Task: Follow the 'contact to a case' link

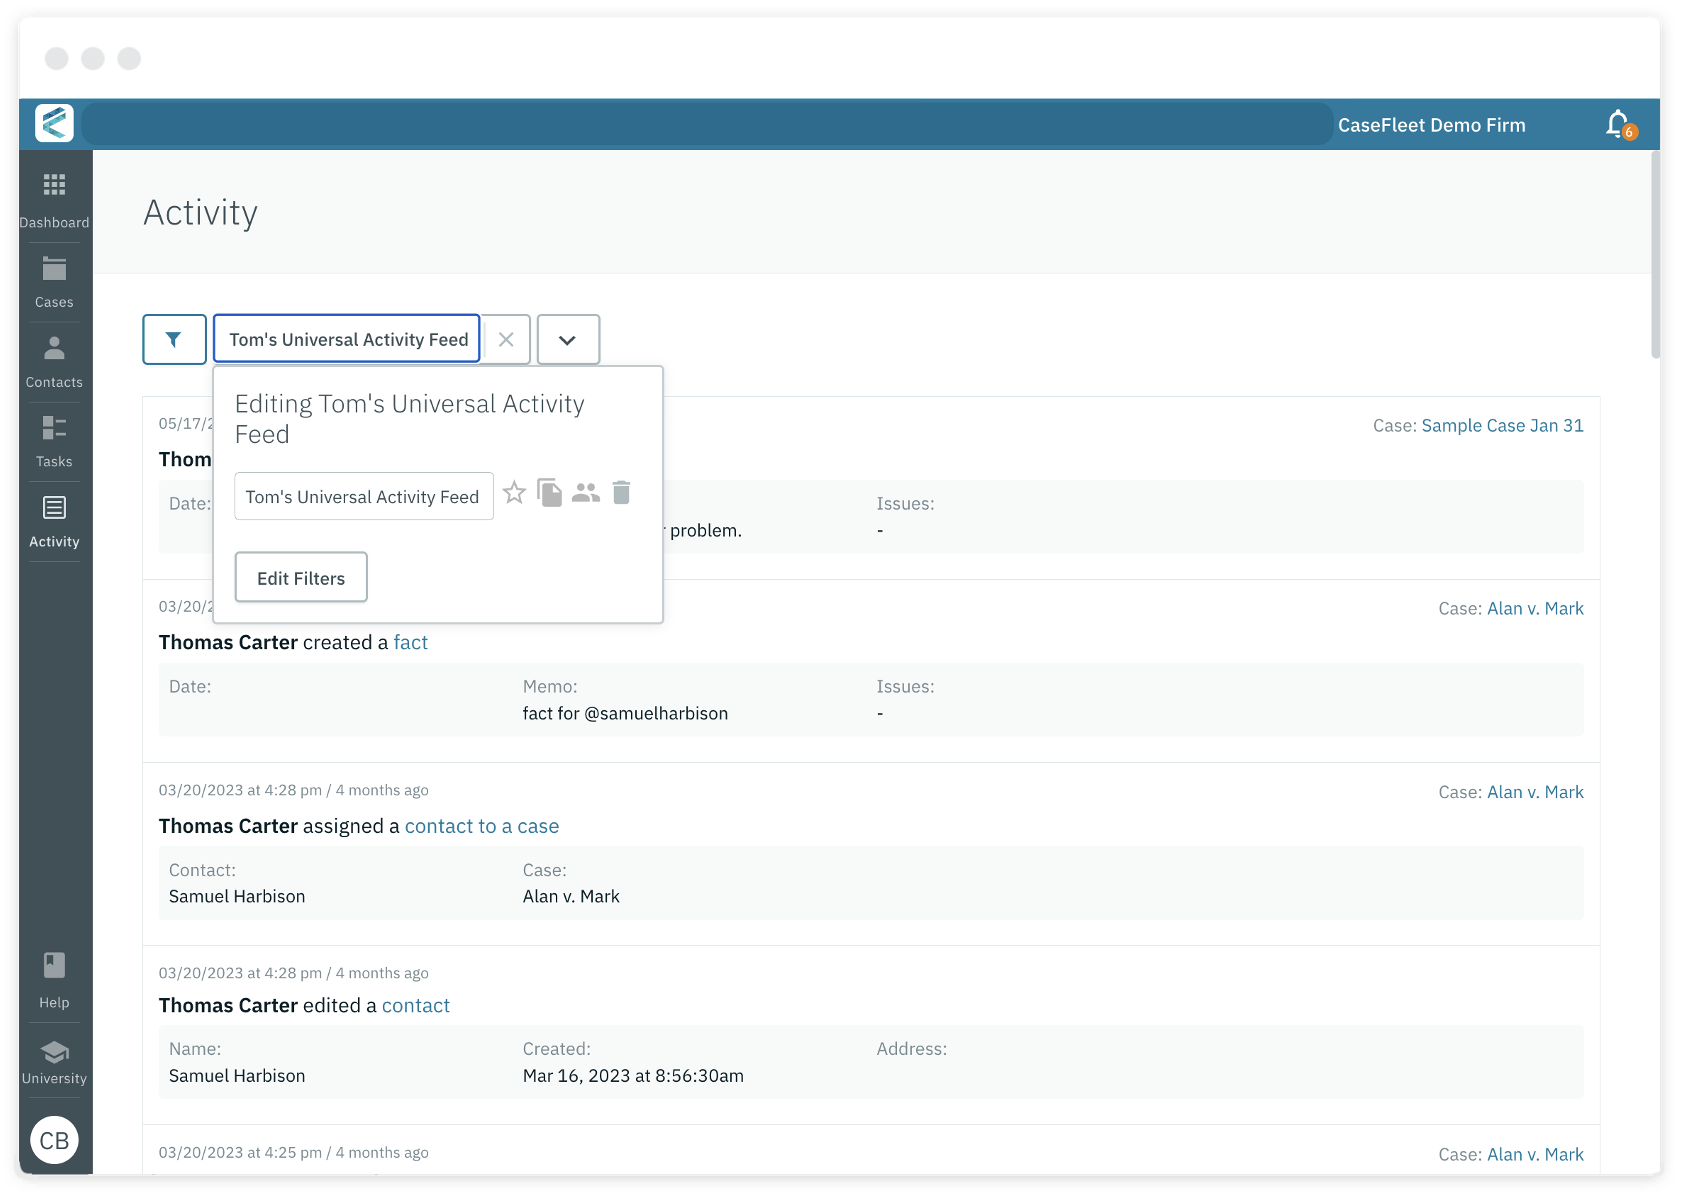Action: 481,826
